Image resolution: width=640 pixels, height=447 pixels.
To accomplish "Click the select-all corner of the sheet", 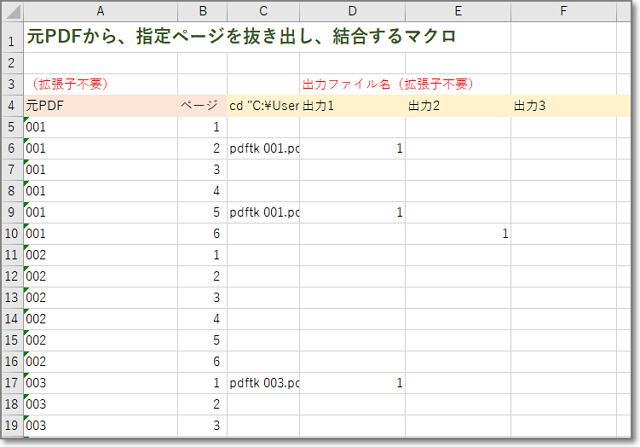I will (14, 11).
